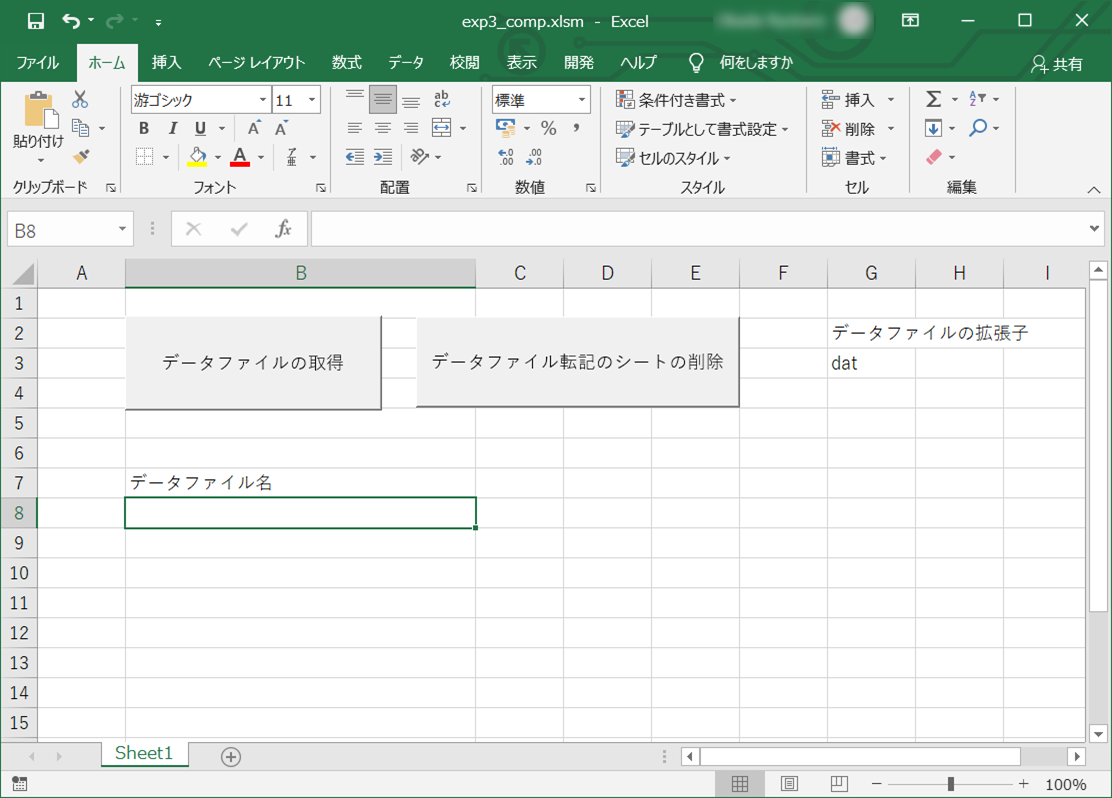Decrease the indent level
Image resolution: width=1112 pixels, height=798 pixels.
point(355,157)
